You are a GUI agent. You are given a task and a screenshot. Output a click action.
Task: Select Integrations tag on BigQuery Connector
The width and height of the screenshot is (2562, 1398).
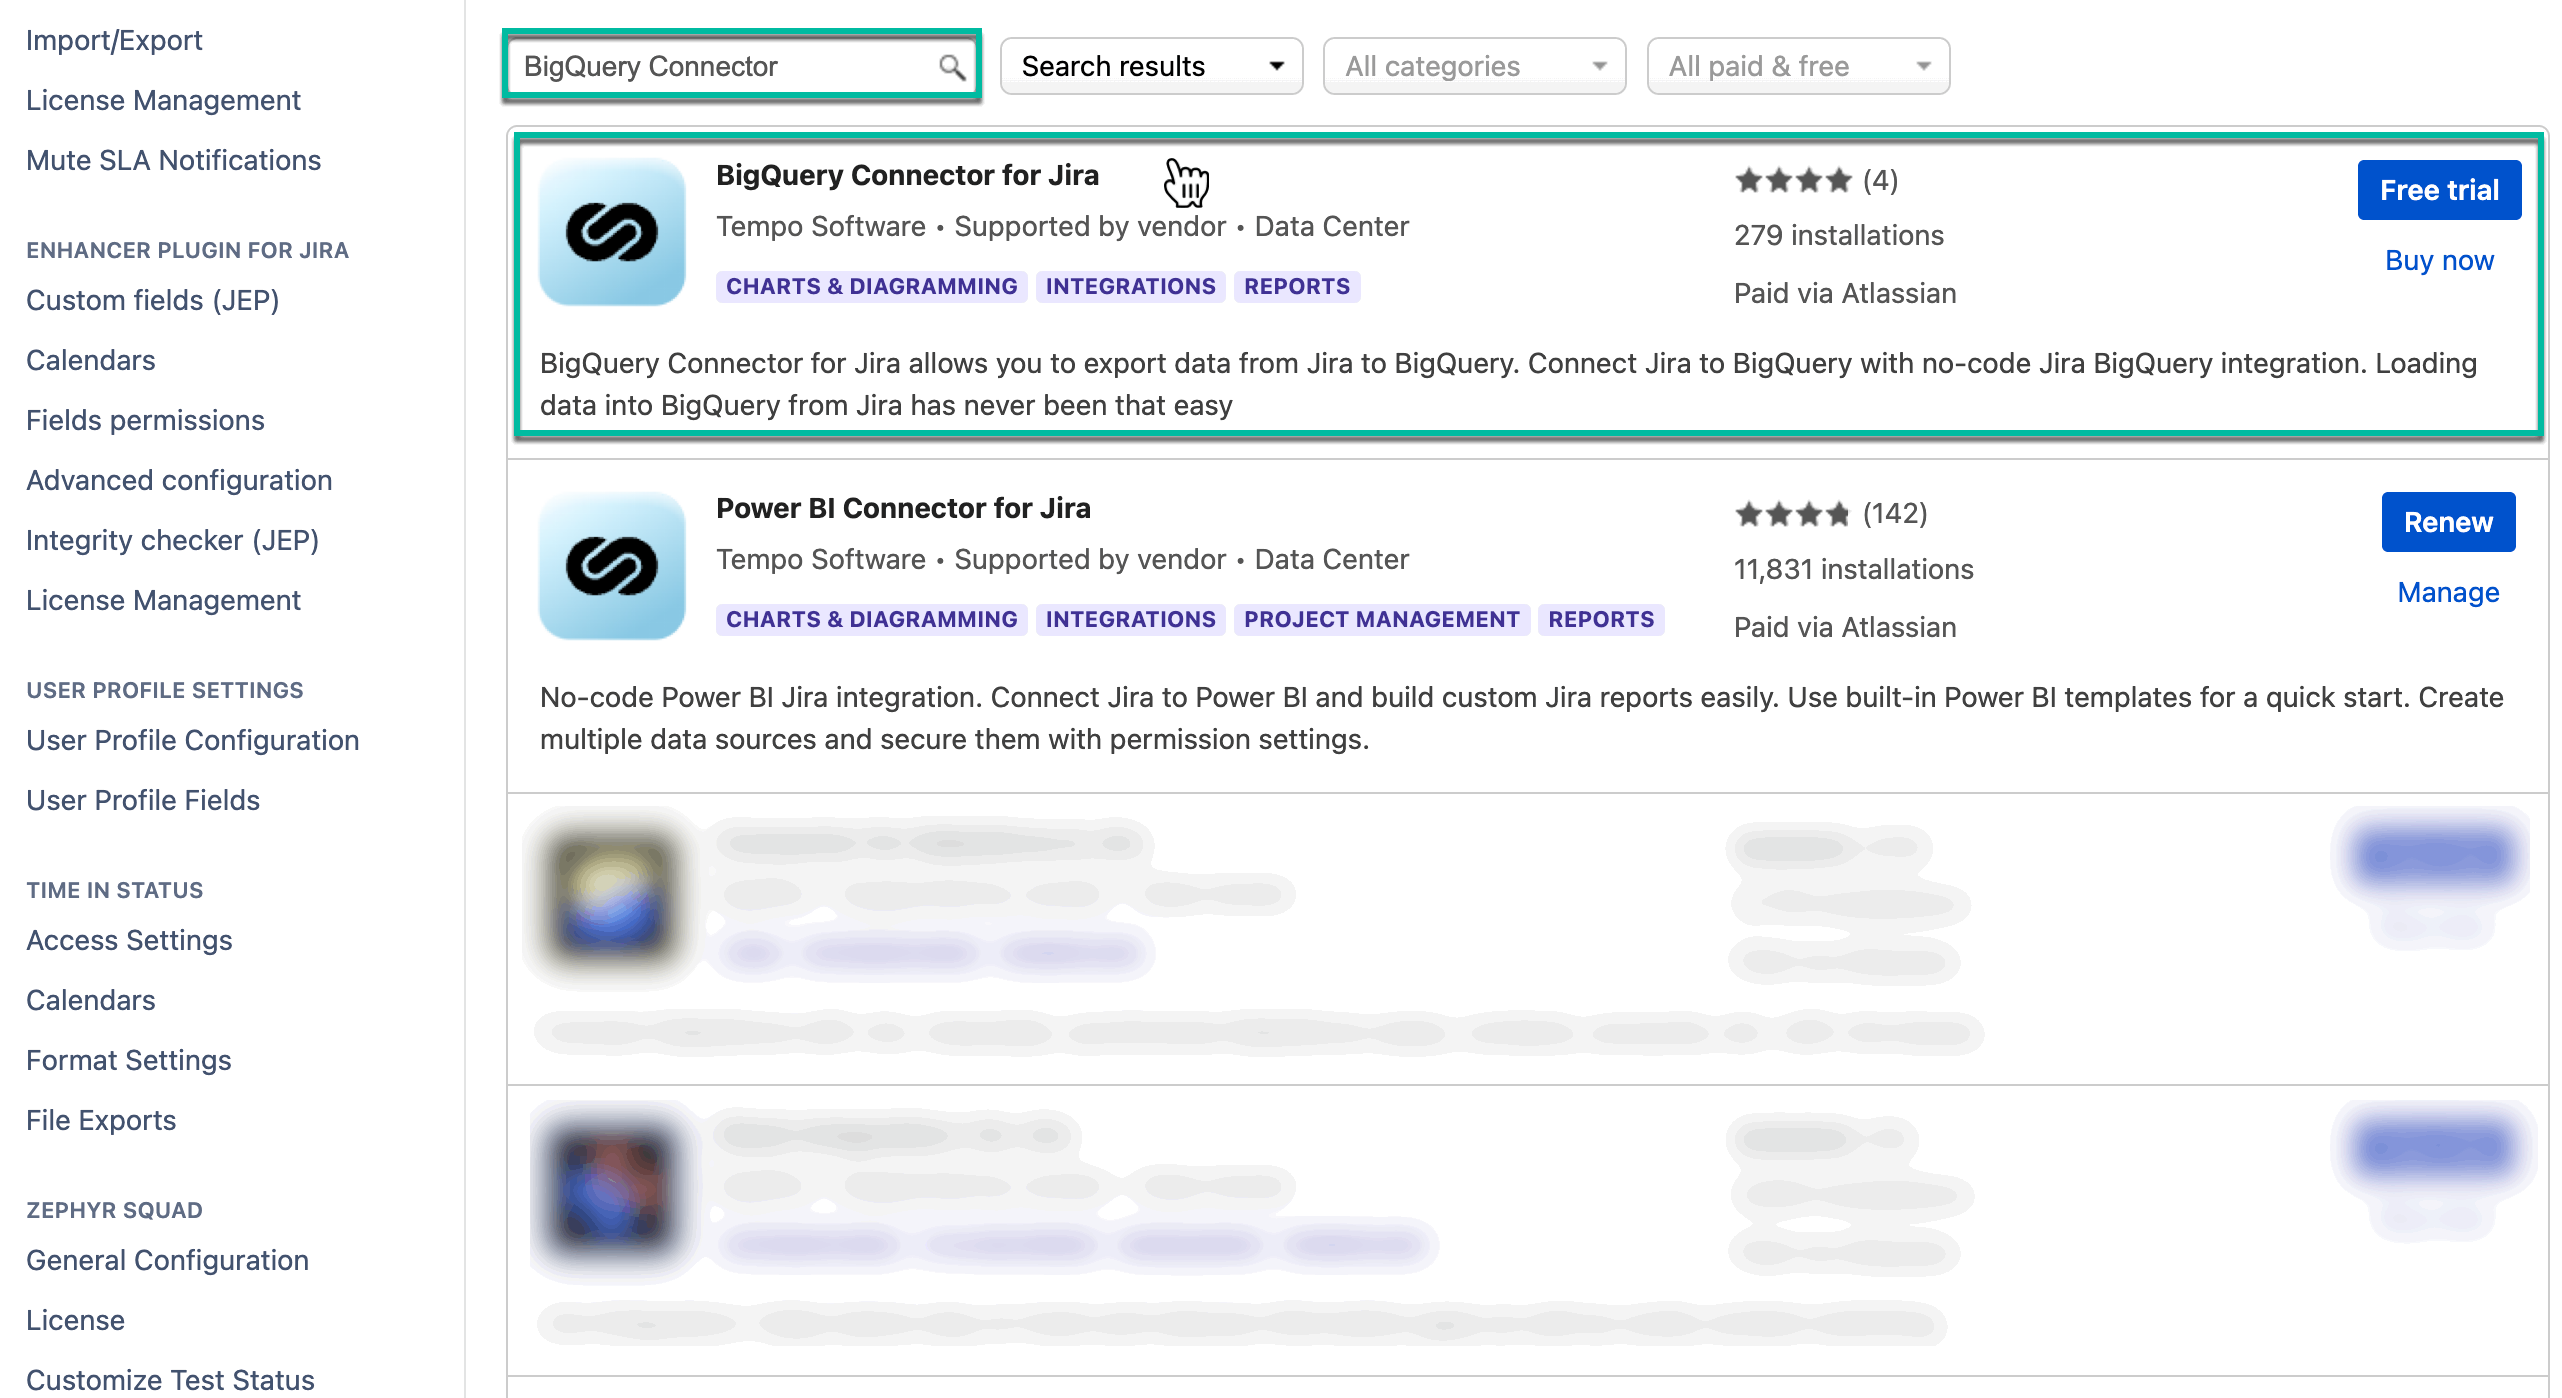click(1130, 287)
